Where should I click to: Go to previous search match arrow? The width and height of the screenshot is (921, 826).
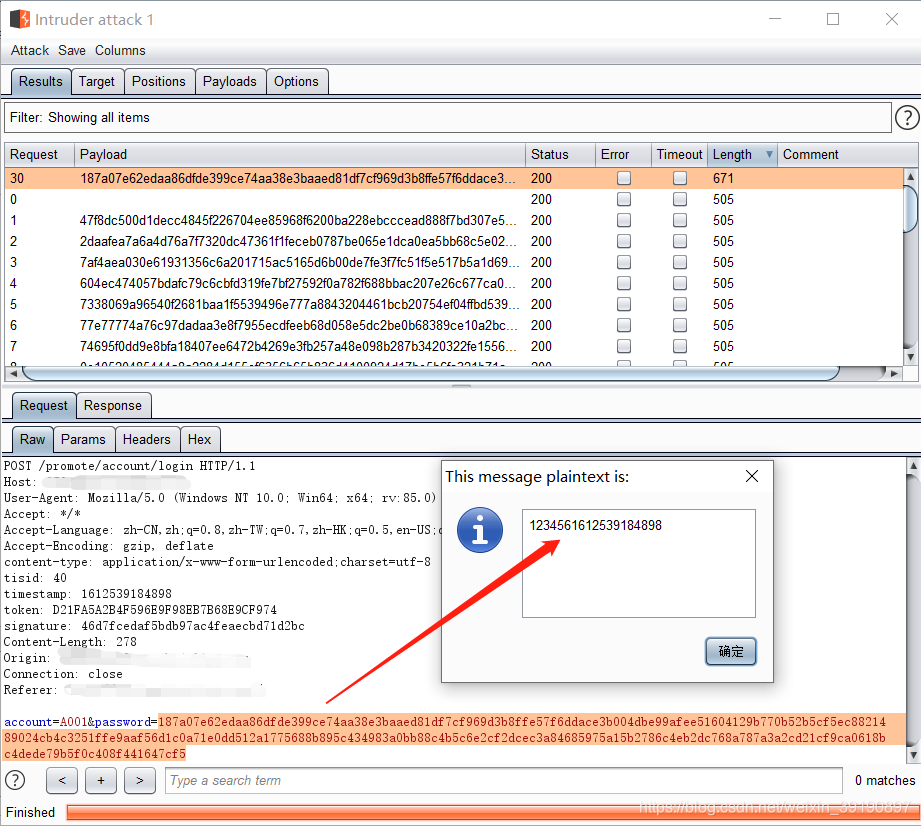[x=62, y=780]
